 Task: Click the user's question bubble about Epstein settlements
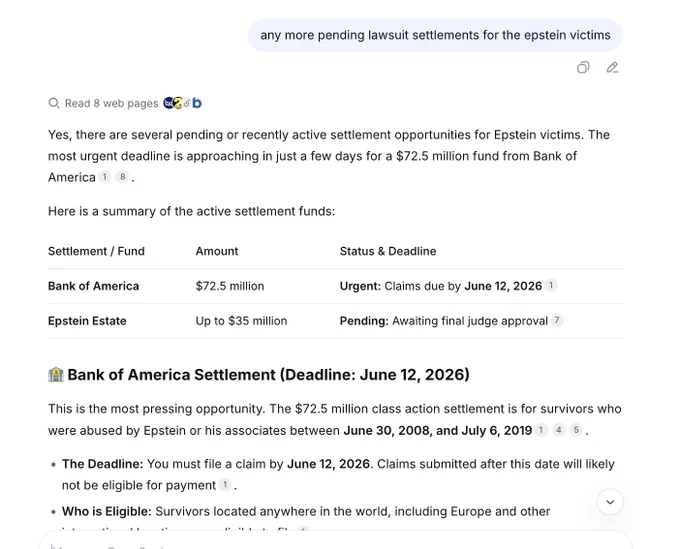(x=435, y=35)
